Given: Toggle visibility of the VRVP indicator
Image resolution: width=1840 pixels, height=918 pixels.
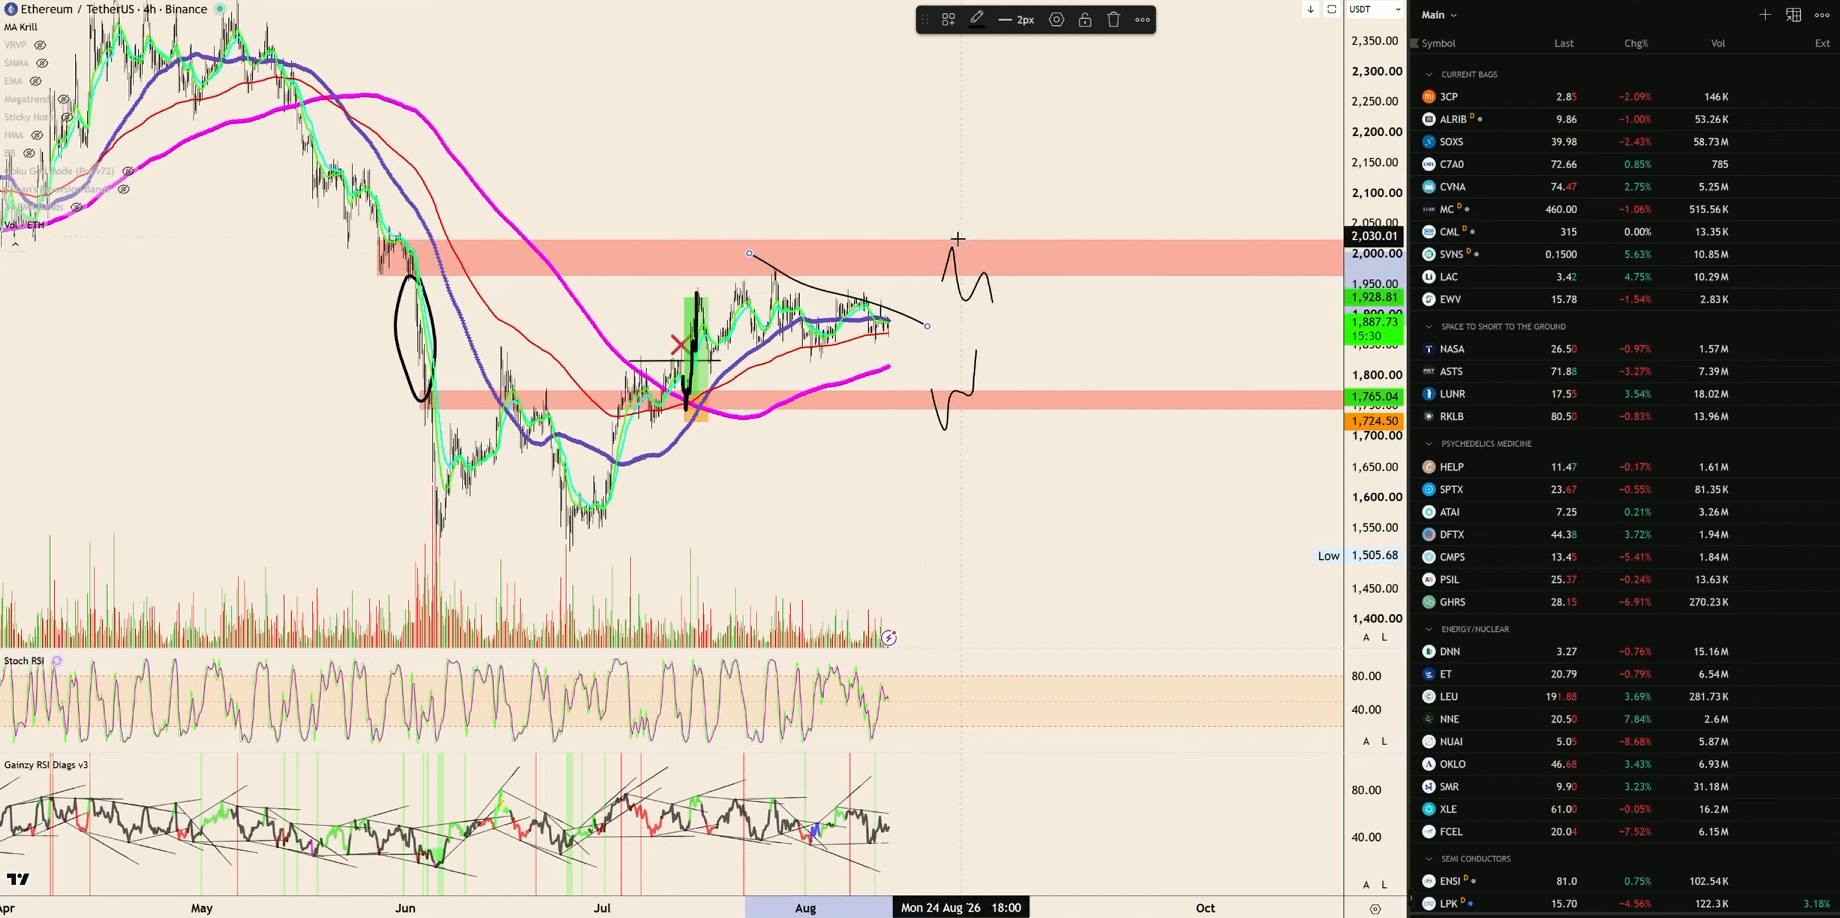Looking at the screenshot, I should [x=40, y=45].
